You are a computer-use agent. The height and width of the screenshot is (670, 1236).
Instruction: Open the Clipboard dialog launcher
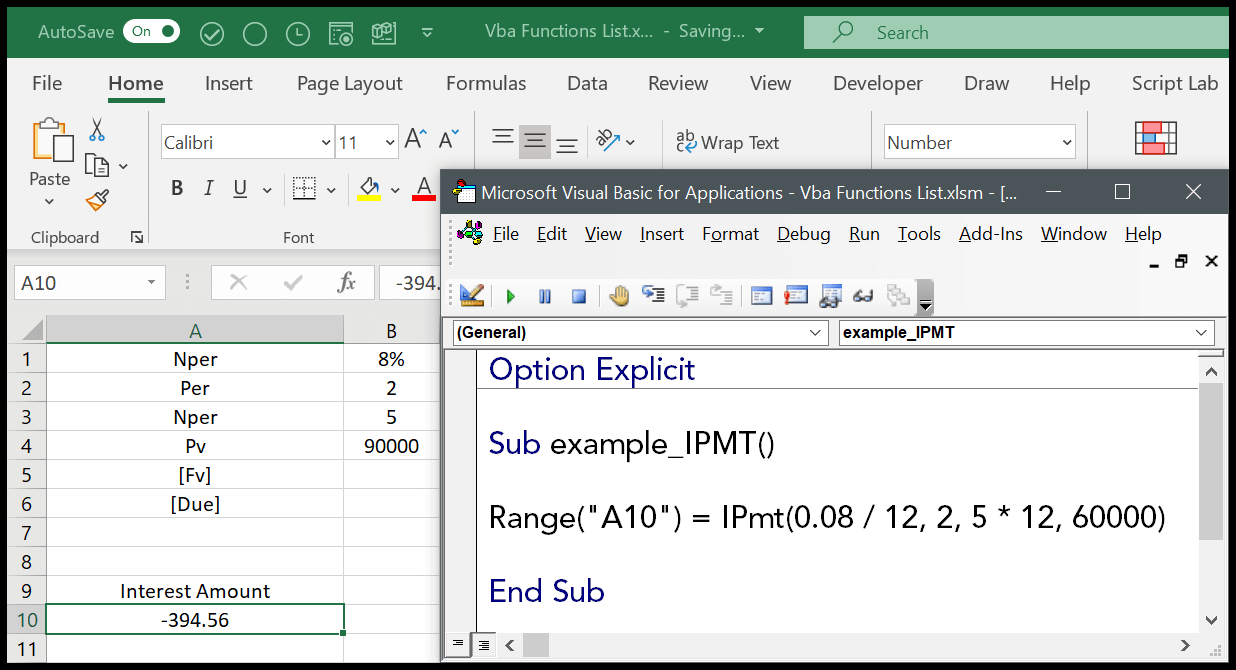[137, 238]
